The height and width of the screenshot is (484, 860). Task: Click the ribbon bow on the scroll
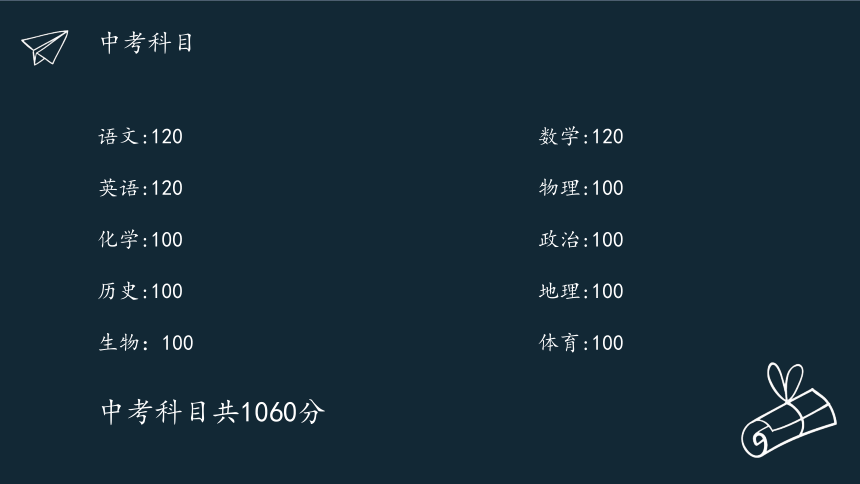tap(785, 381)
